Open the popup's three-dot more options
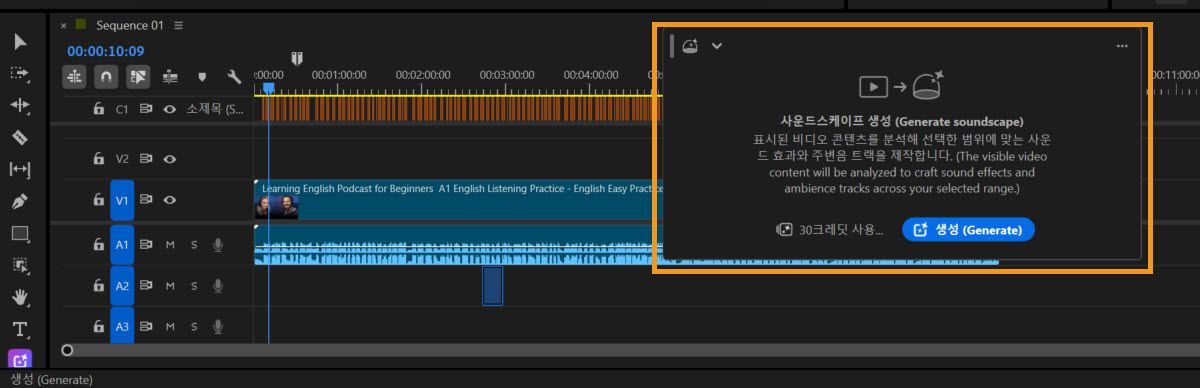This screenshot has height=388, width=1200. click(x=1122, y=46)
